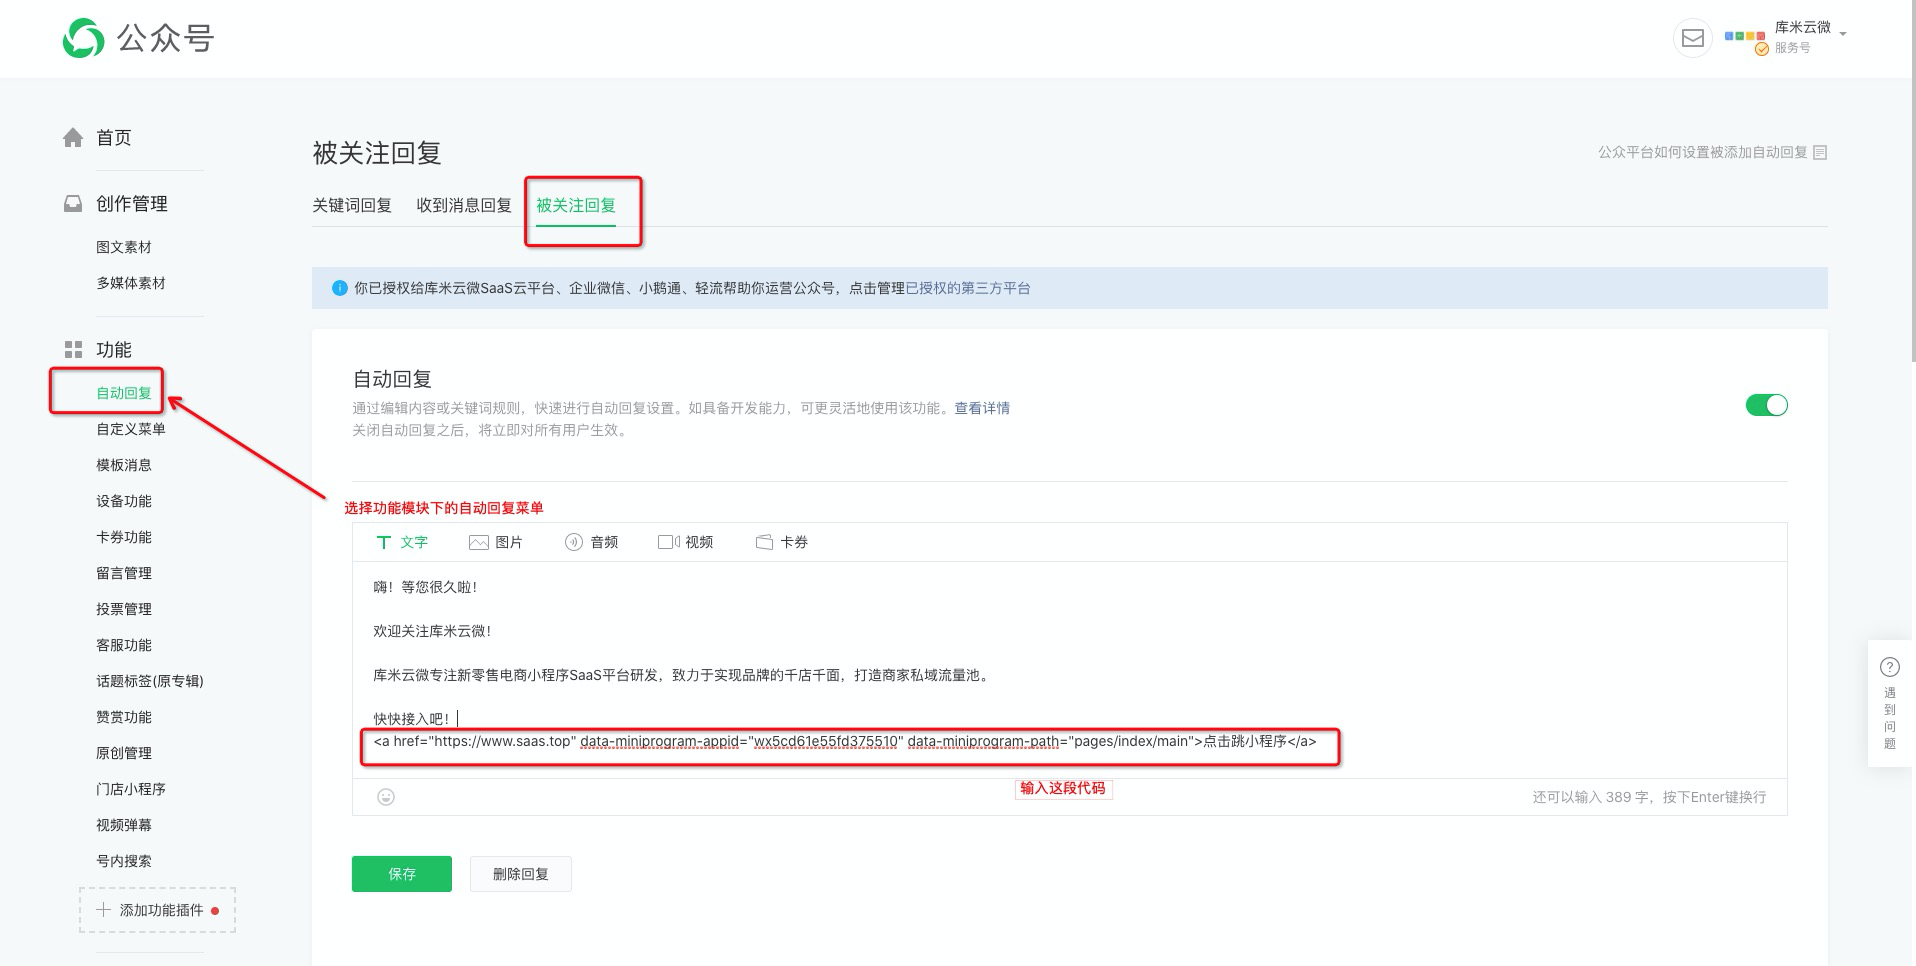Open 赞赏功能 in sidebar
Screen dimensions: 1916x966
coord(124,717)
